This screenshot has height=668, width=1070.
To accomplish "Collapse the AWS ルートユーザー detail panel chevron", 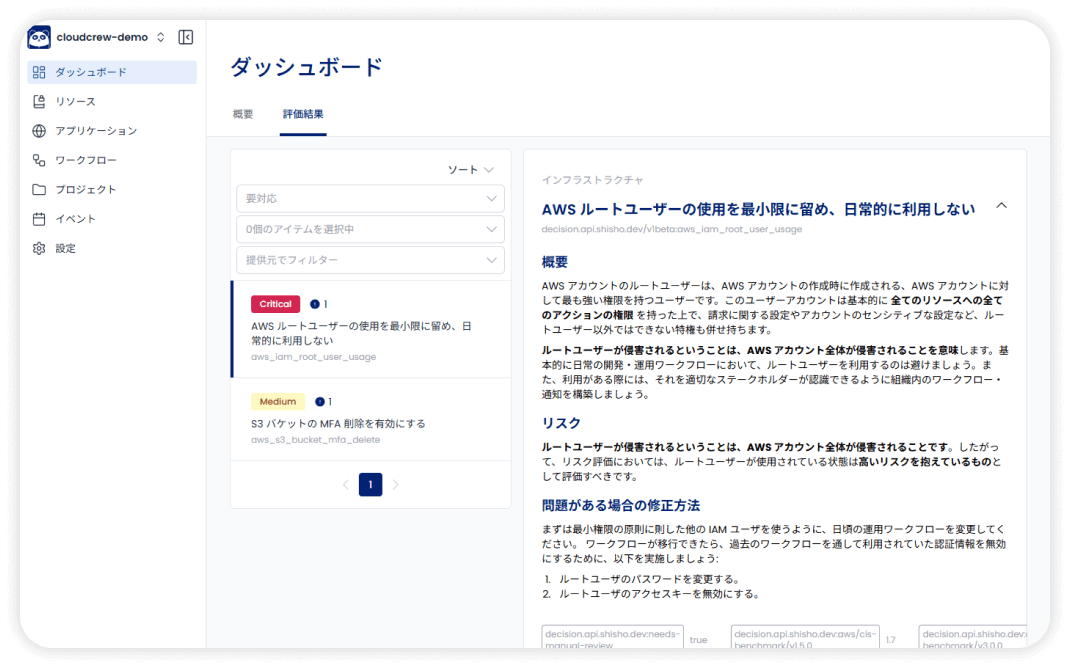I will coord(1001,206).
